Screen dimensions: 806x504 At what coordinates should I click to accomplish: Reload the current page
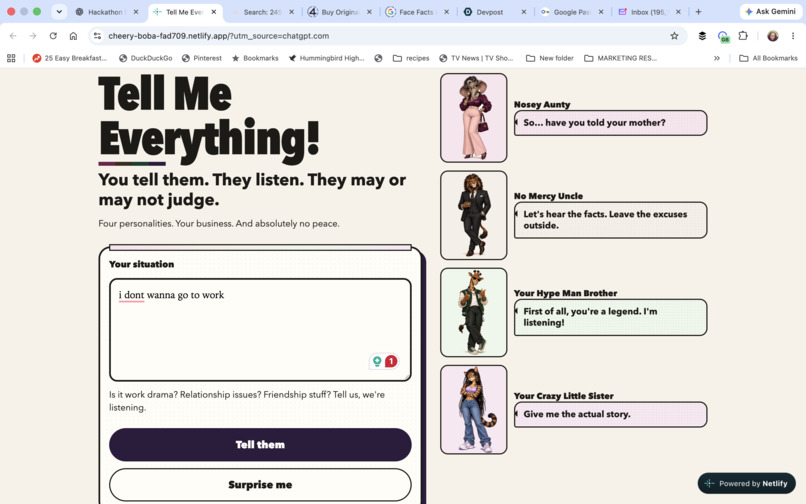point(53,36)
